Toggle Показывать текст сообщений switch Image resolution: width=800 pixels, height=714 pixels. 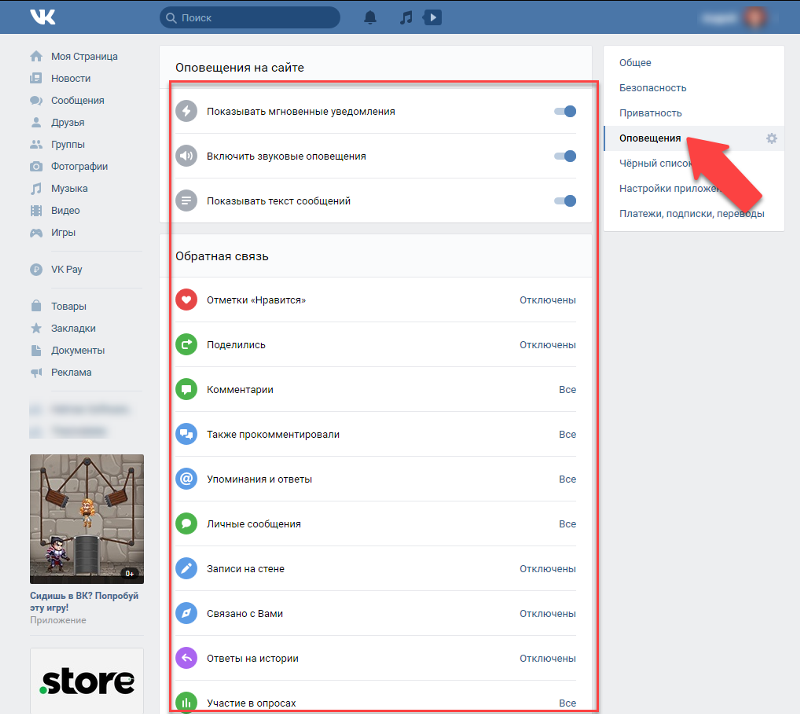(x=566, y=201)
